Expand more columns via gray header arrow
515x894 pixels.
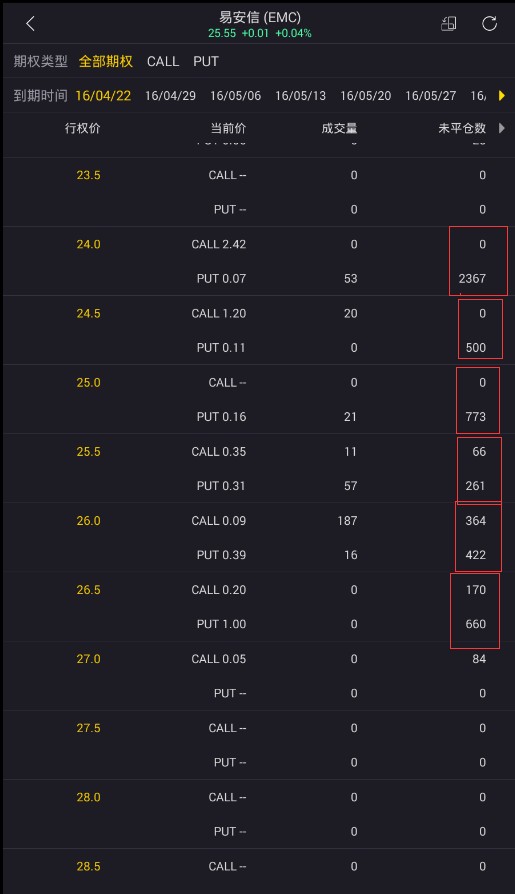[502, 128]
